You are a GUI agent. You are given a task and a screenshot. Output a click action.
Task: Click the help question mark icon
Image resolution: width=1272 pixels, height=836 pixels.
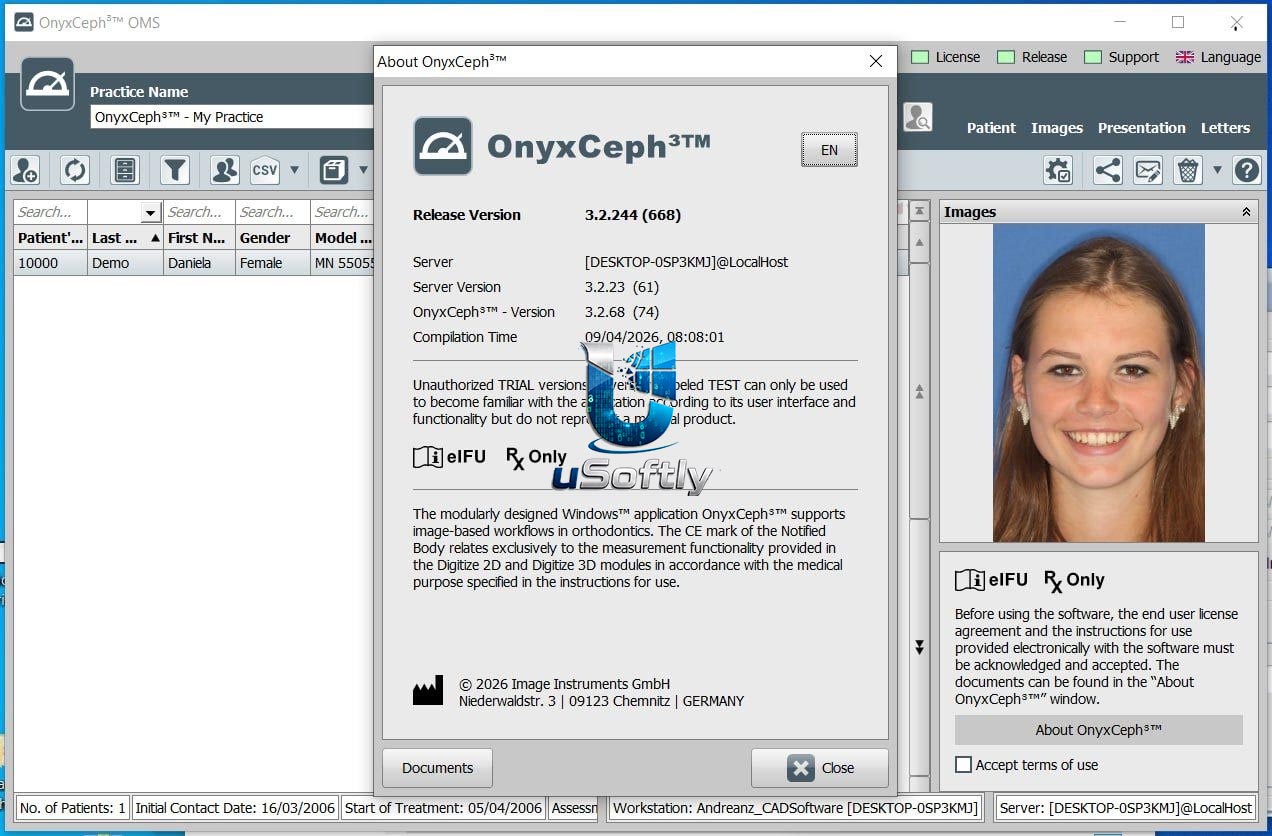(1247, 170)
